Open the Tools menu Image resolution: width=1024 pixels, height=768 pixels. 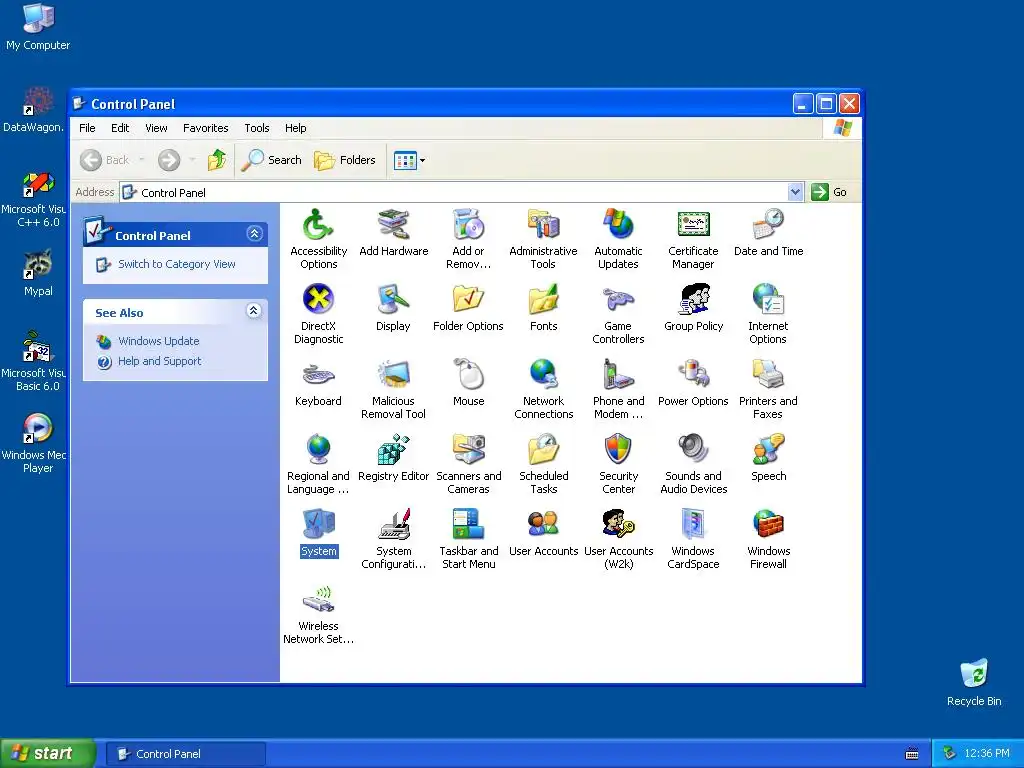pyautogui.click(x=257, y=128)
